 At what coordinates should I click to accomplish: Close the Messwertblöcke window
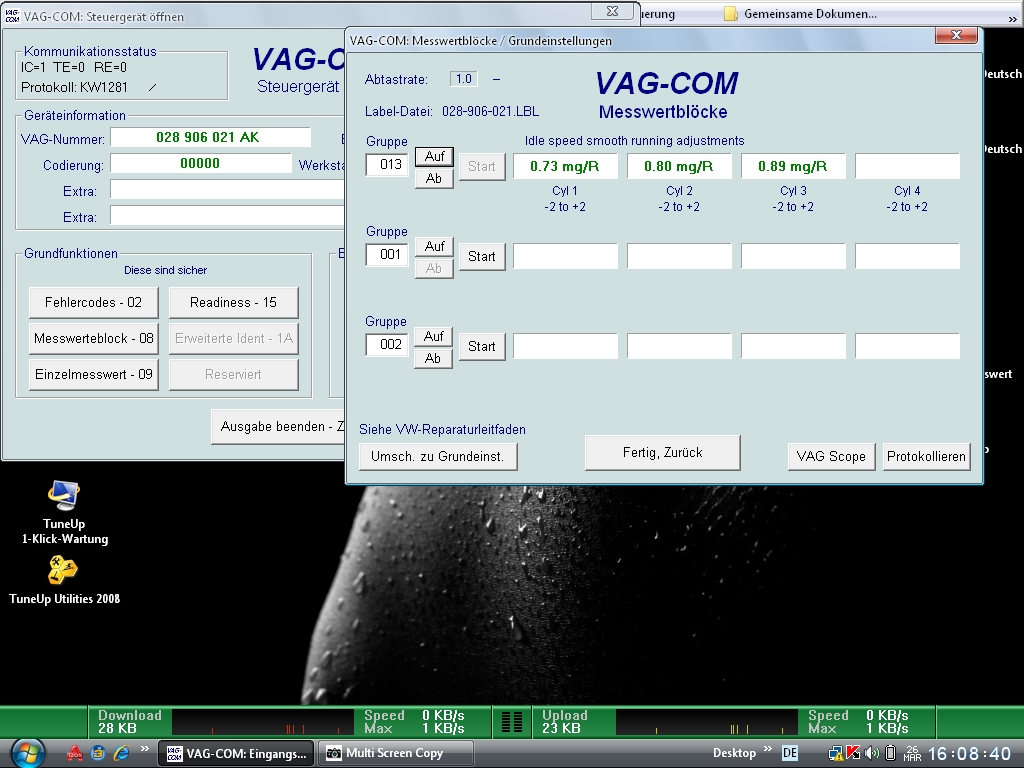956,35
